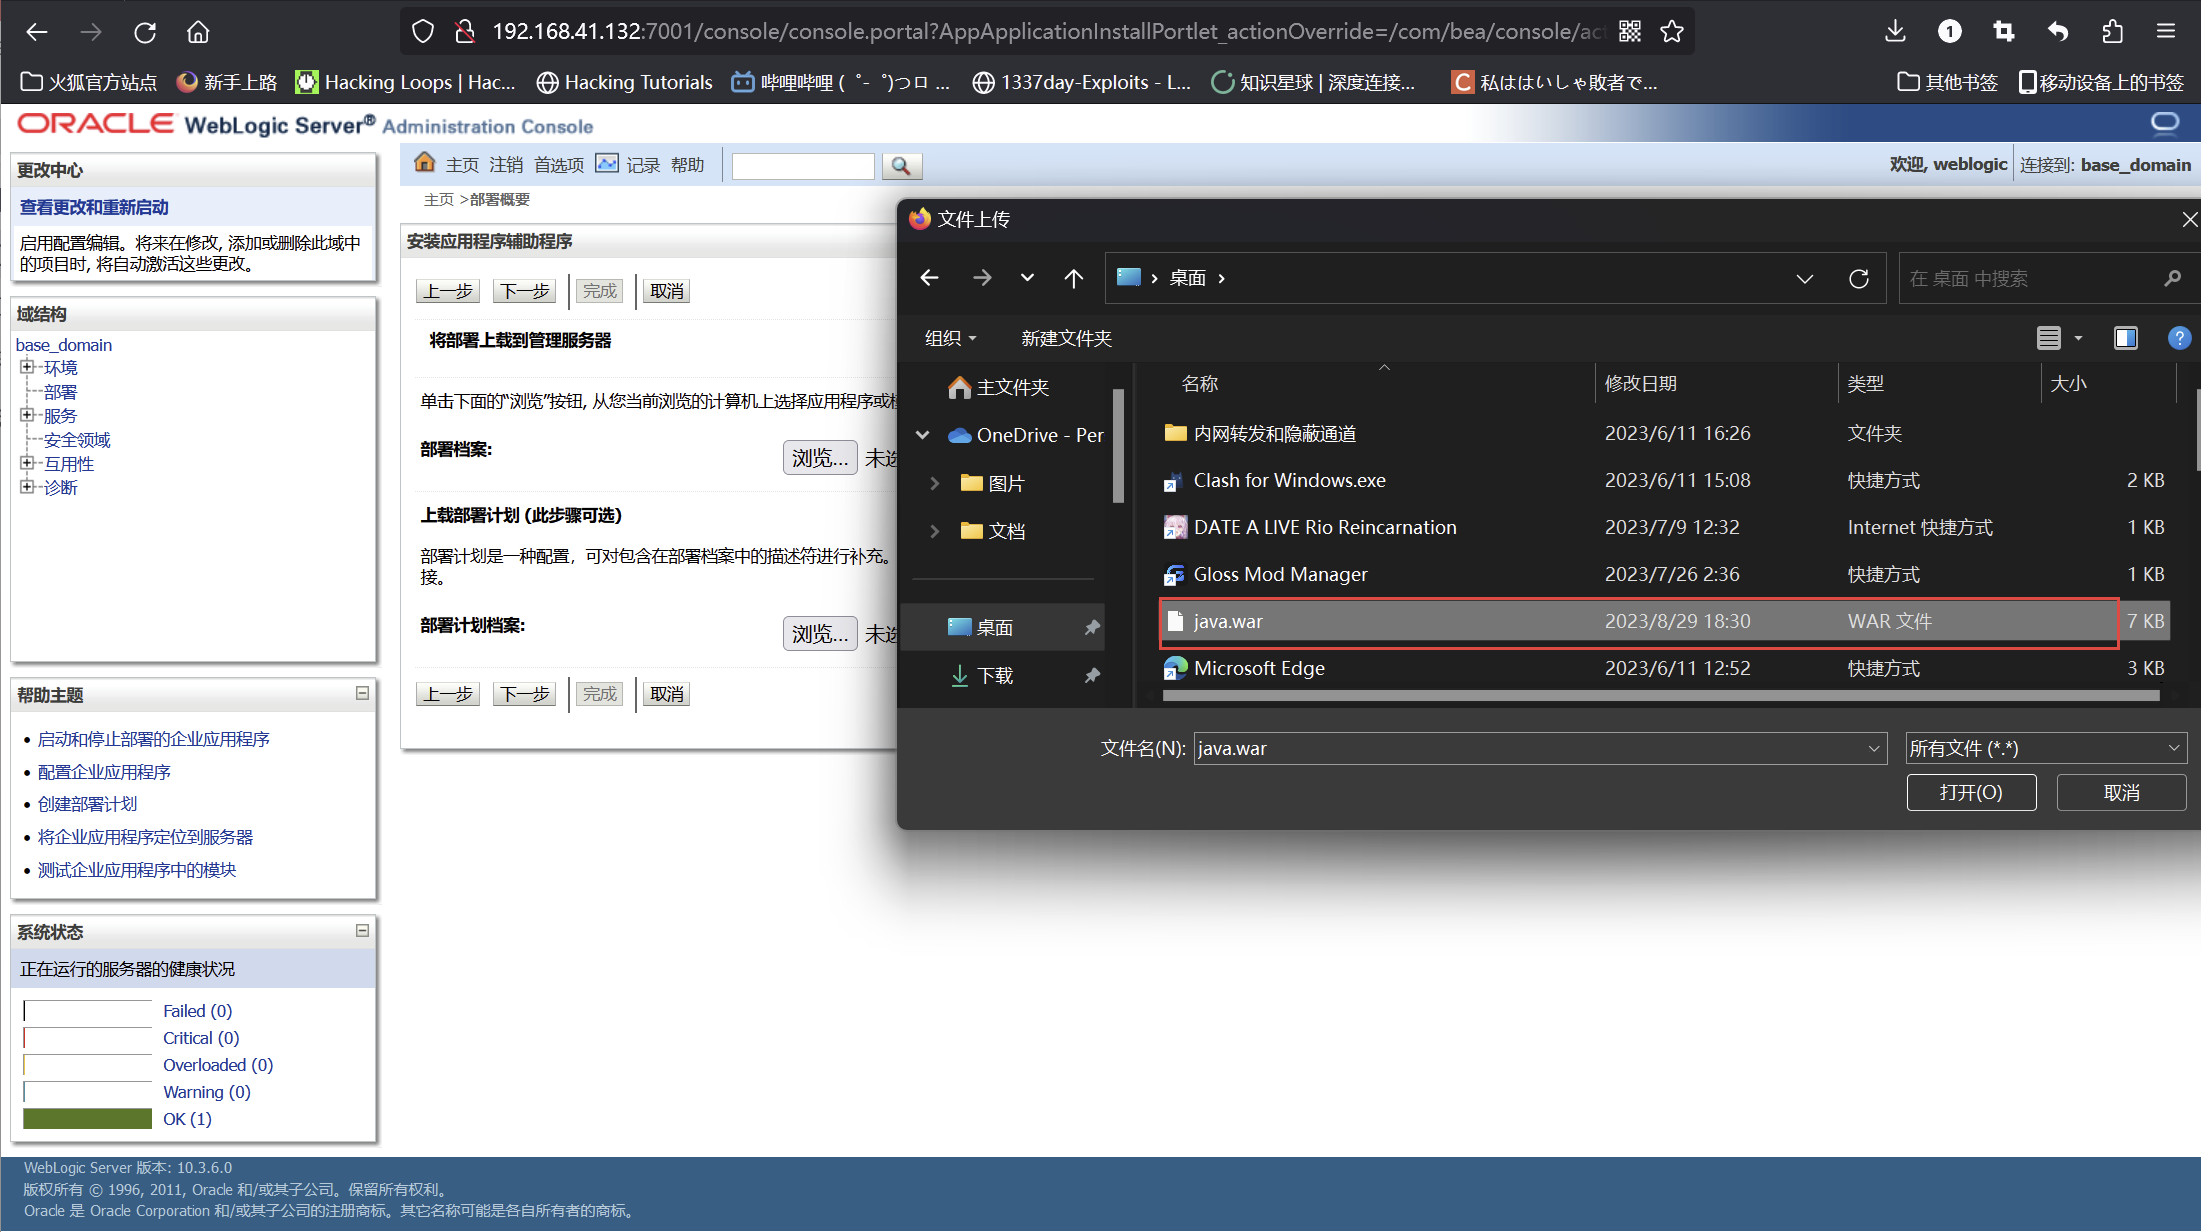Expand the 文档 folder in navigation pane
Screen dimensions: 2201x1232
[934, 531]
